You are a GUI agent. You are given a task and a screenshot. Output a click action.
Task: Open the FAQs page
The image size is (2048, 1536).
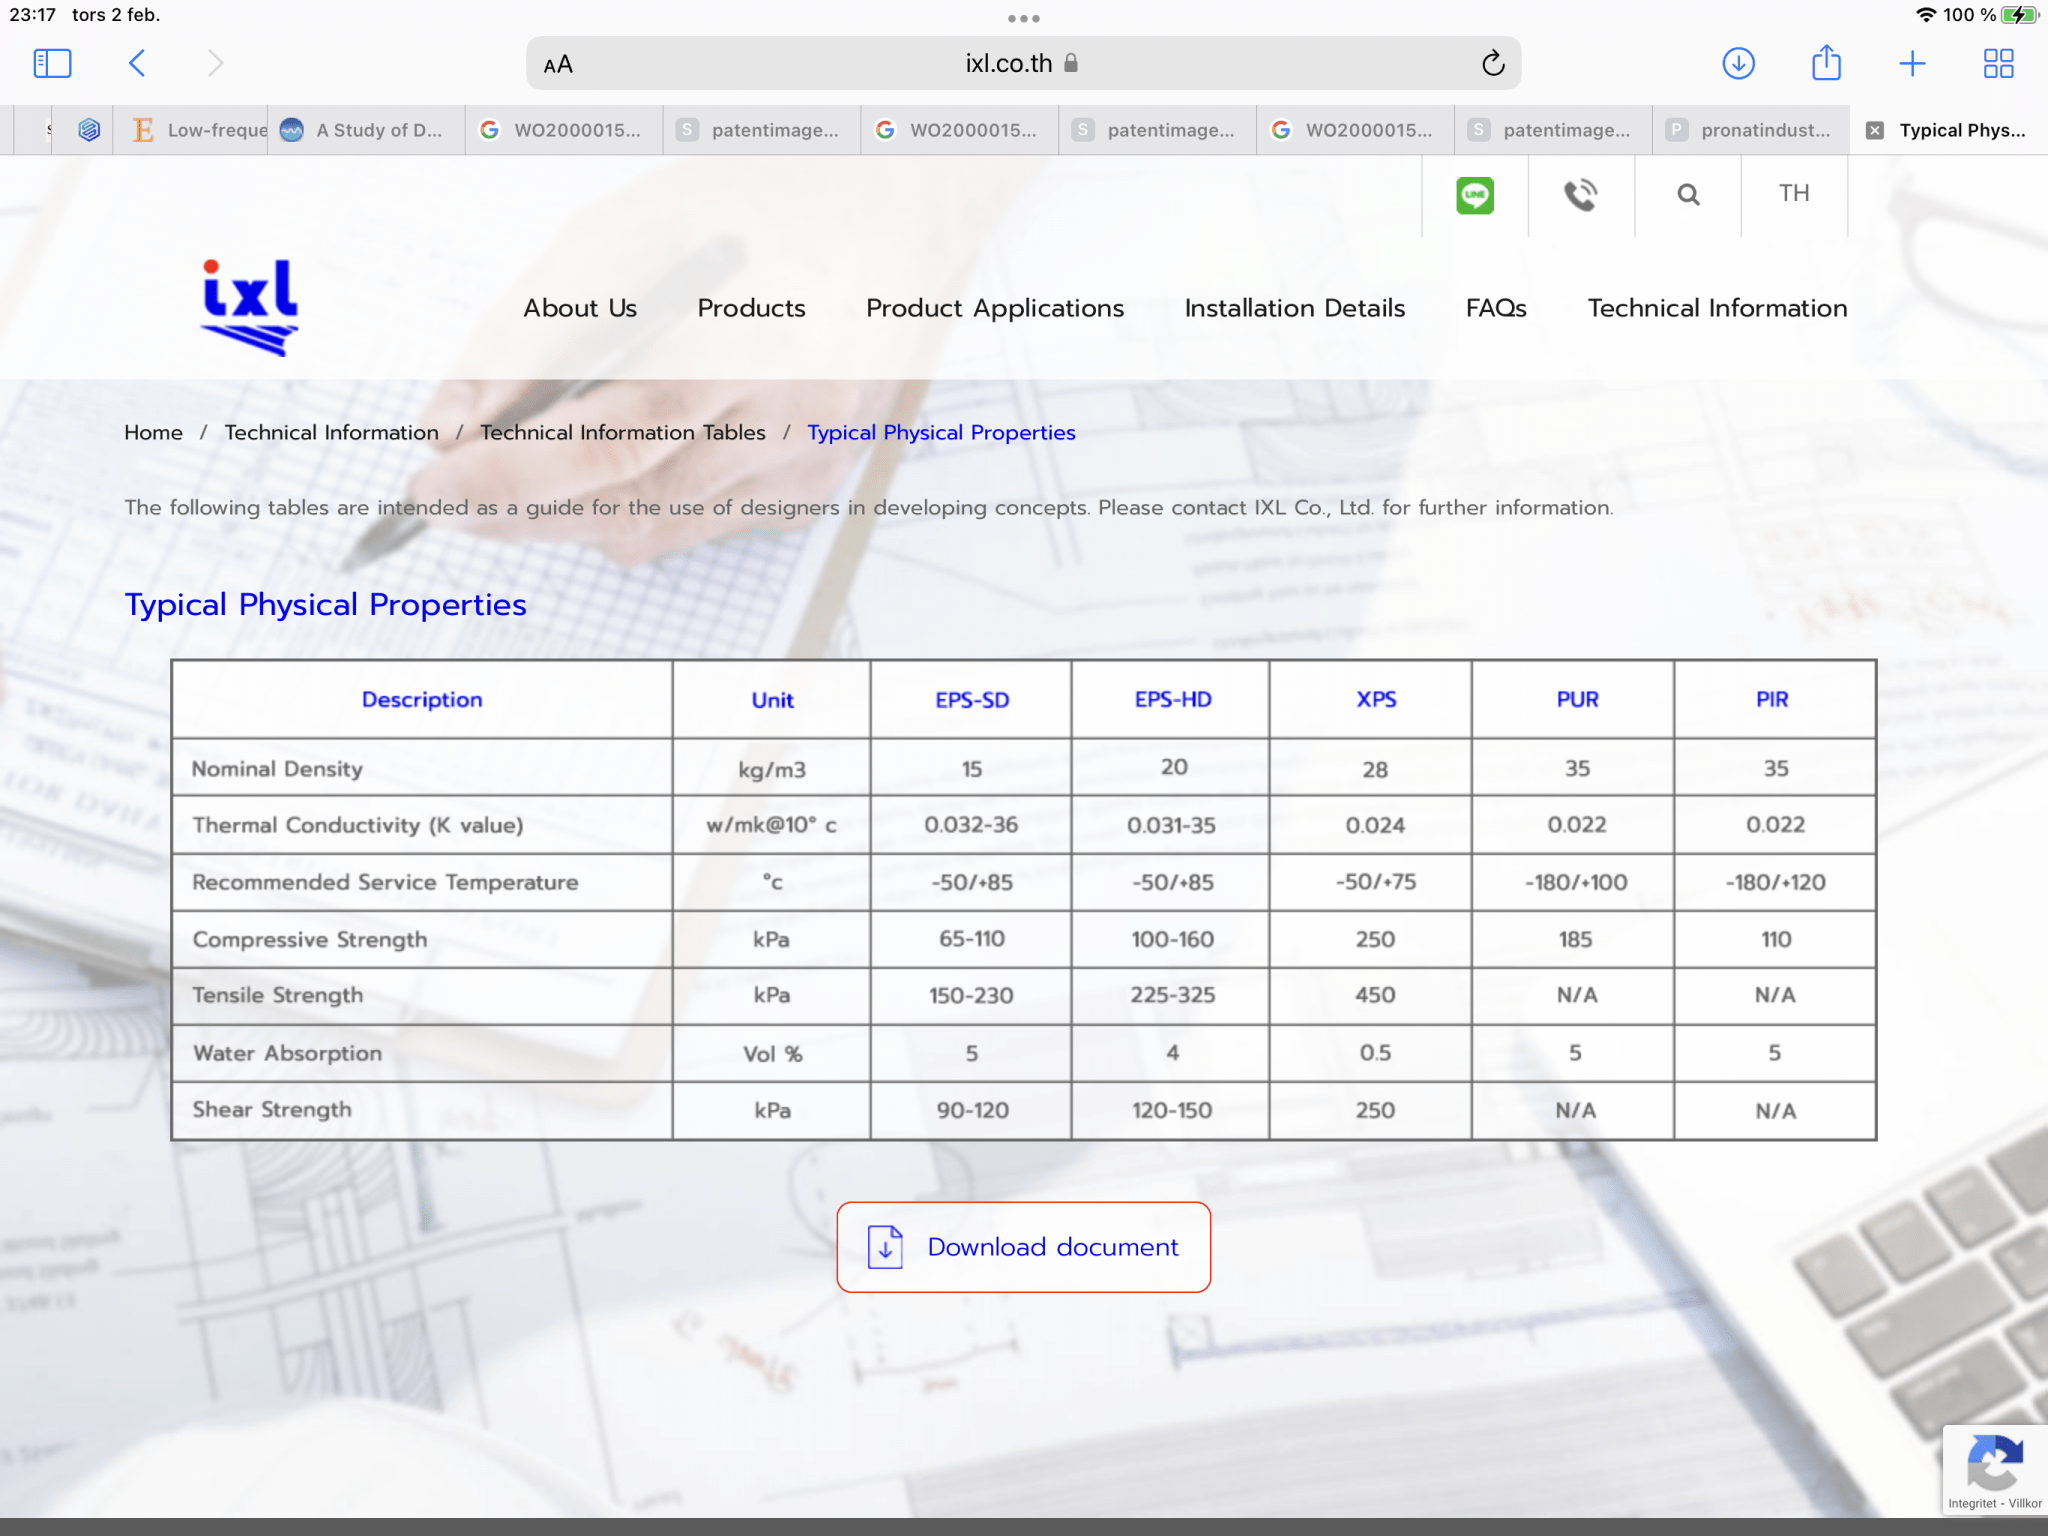pyautogui.click(x=1496, y=308)
